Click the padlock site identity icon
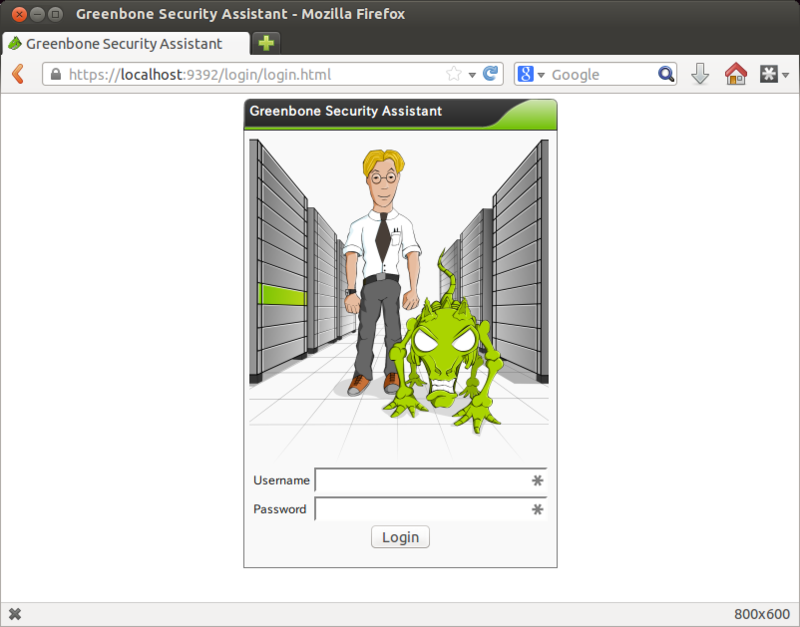The height and width of the screenshot is (627, 800). 56,74
